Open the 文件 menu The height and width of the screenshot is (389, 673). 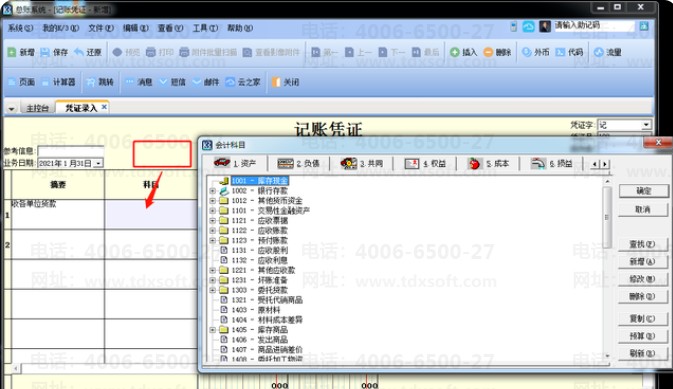coord(101,28)
